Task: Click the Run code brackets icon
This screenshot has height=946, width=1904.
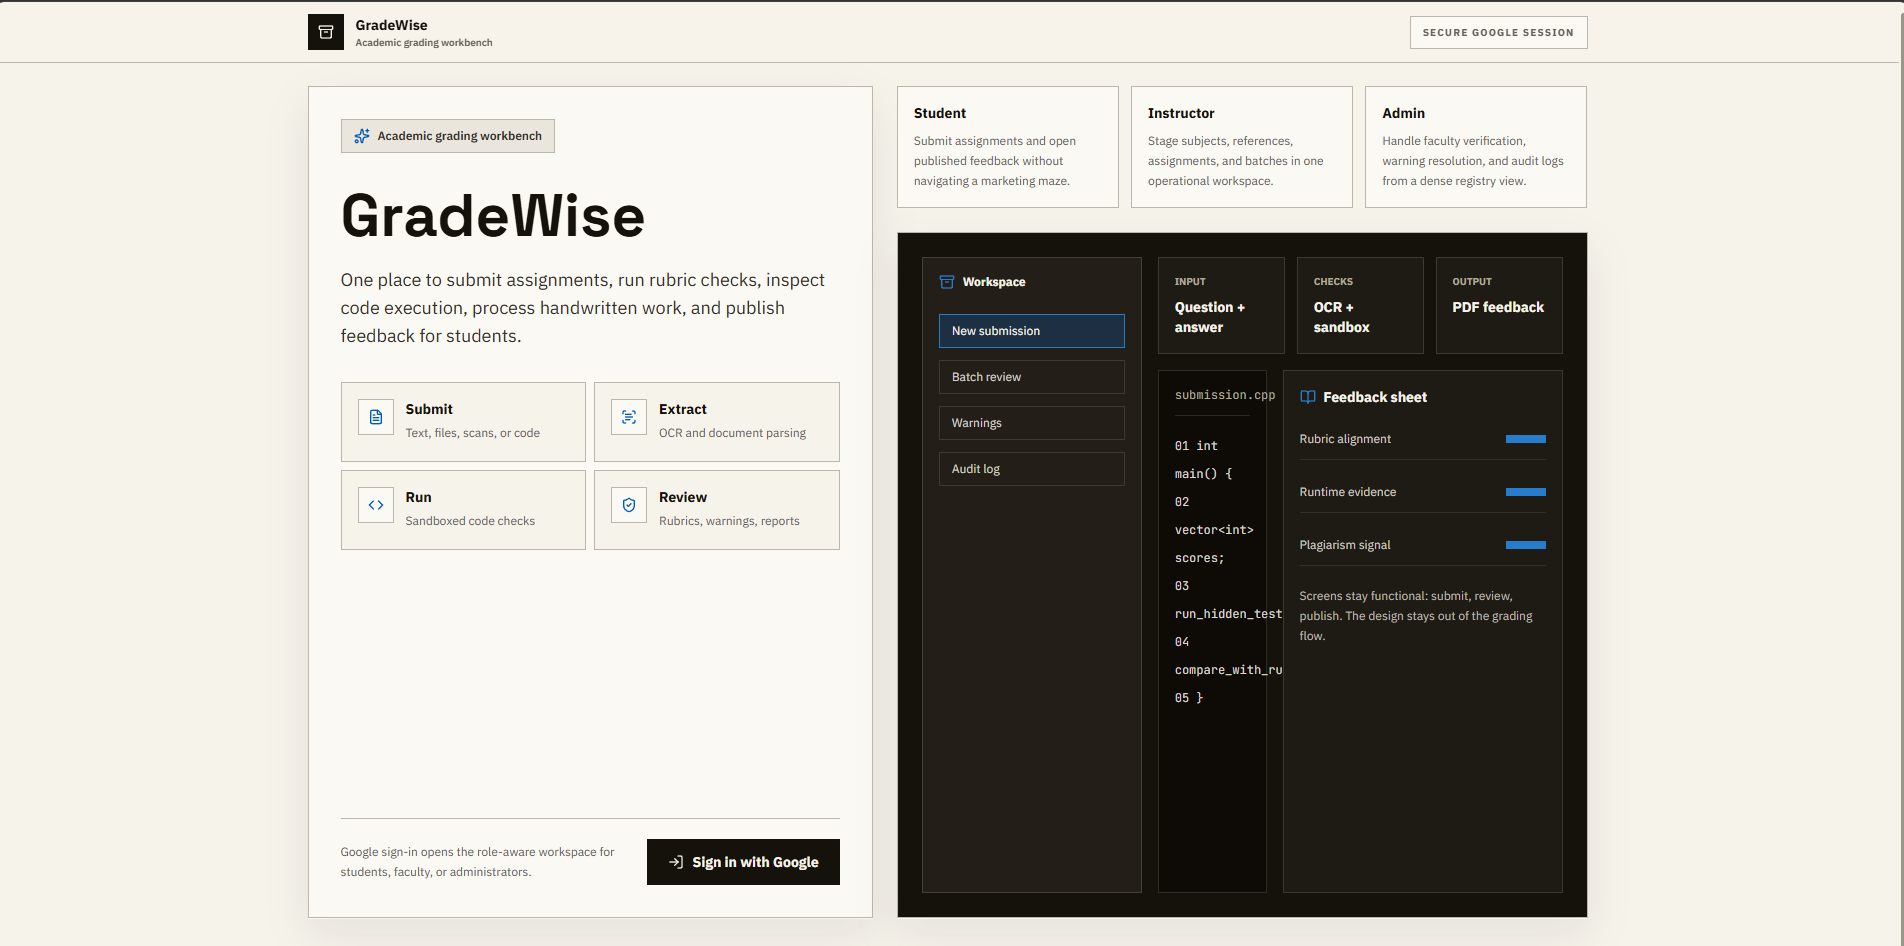Action: pyautogui.click(x=376, y=505)
